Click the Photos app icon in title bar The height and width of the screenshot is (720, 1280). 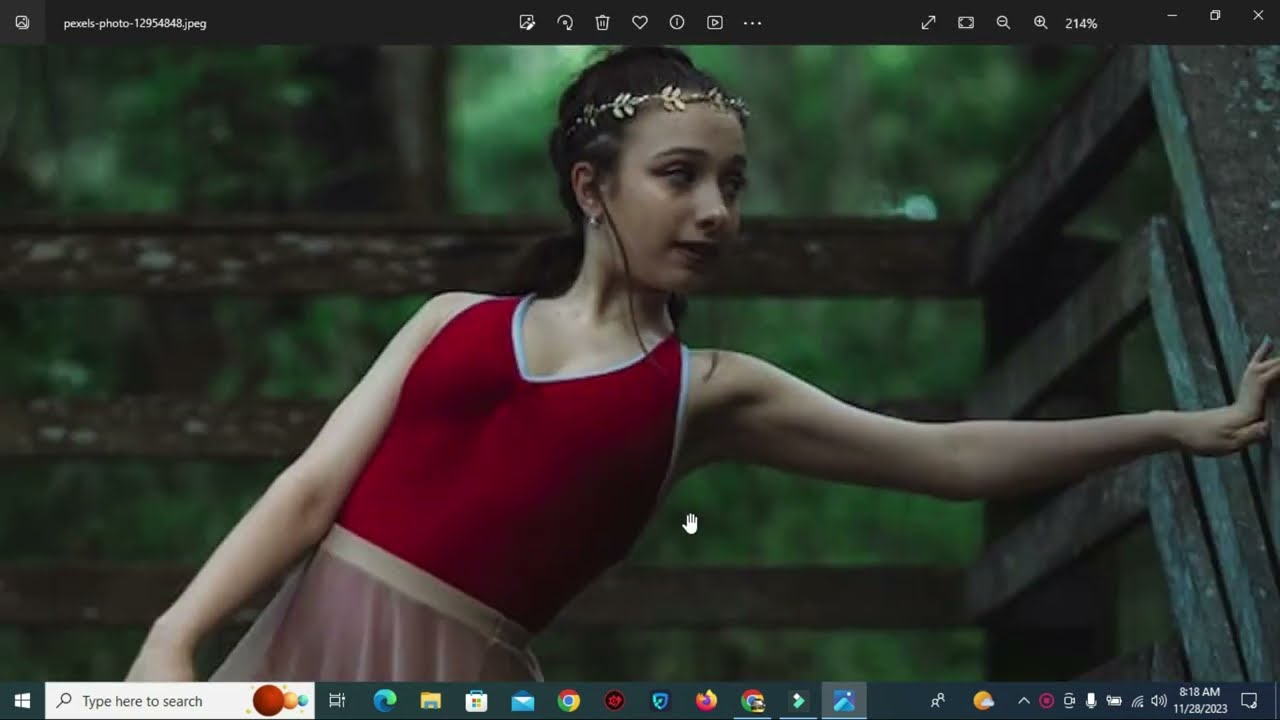point(22,23)
